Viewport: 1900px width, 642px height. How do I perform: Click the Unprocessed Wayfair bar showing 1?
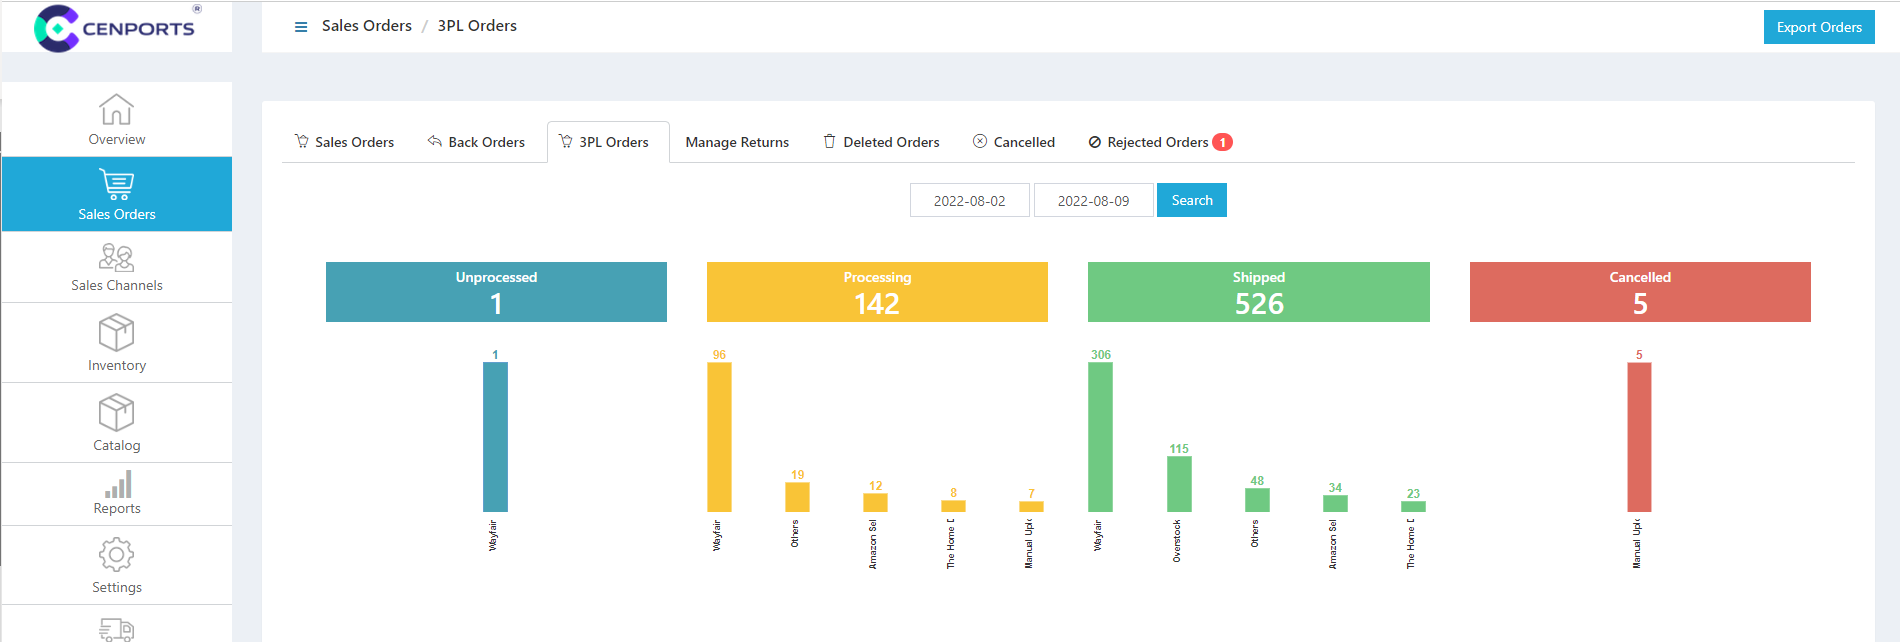click(495, 437)
